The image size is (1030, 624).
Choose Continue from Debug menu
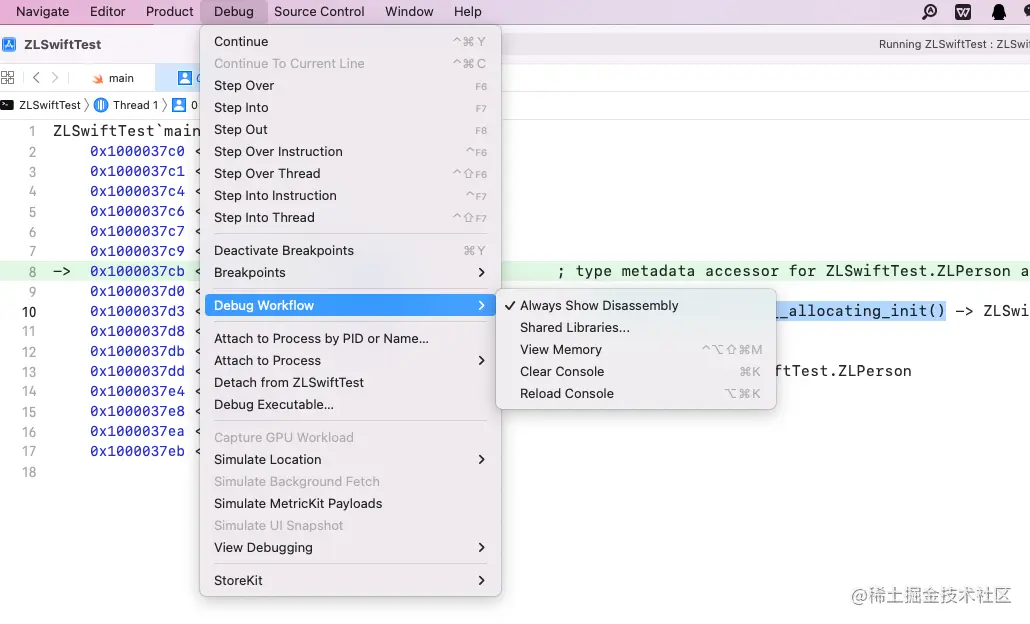350,41
